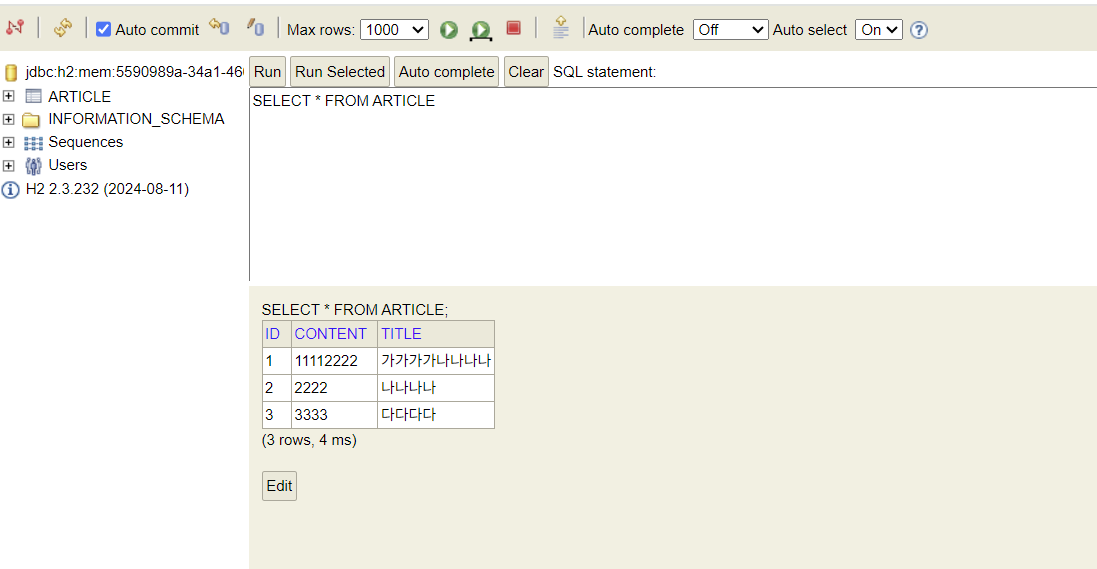Click the ID cell in the 2222 row

tap(277, 388)
